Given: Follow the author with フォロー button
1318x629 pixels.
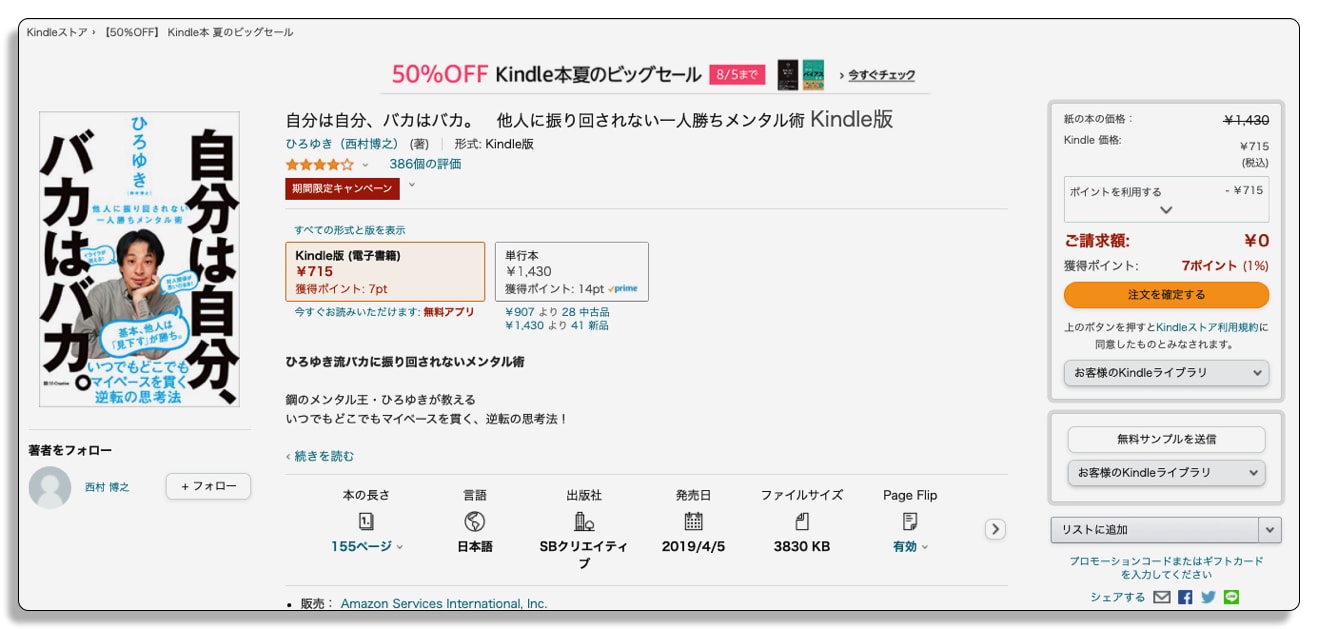Looking at the screenshot, I should click(x=208, y=486).
